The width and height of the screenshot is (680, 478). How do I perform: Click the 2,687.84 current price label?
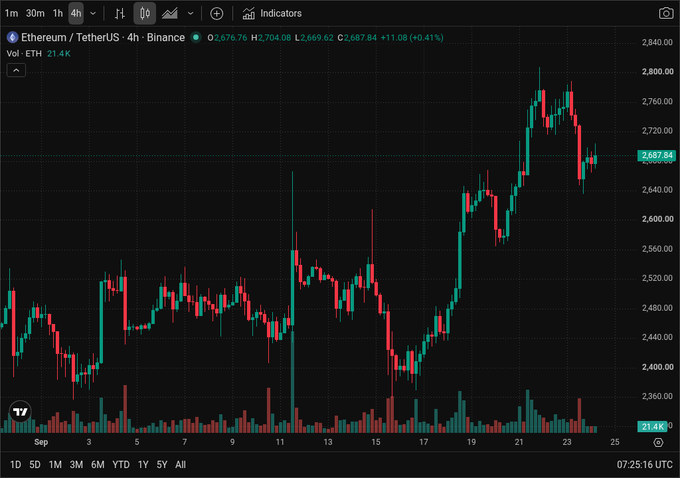(x=657, y=155)
